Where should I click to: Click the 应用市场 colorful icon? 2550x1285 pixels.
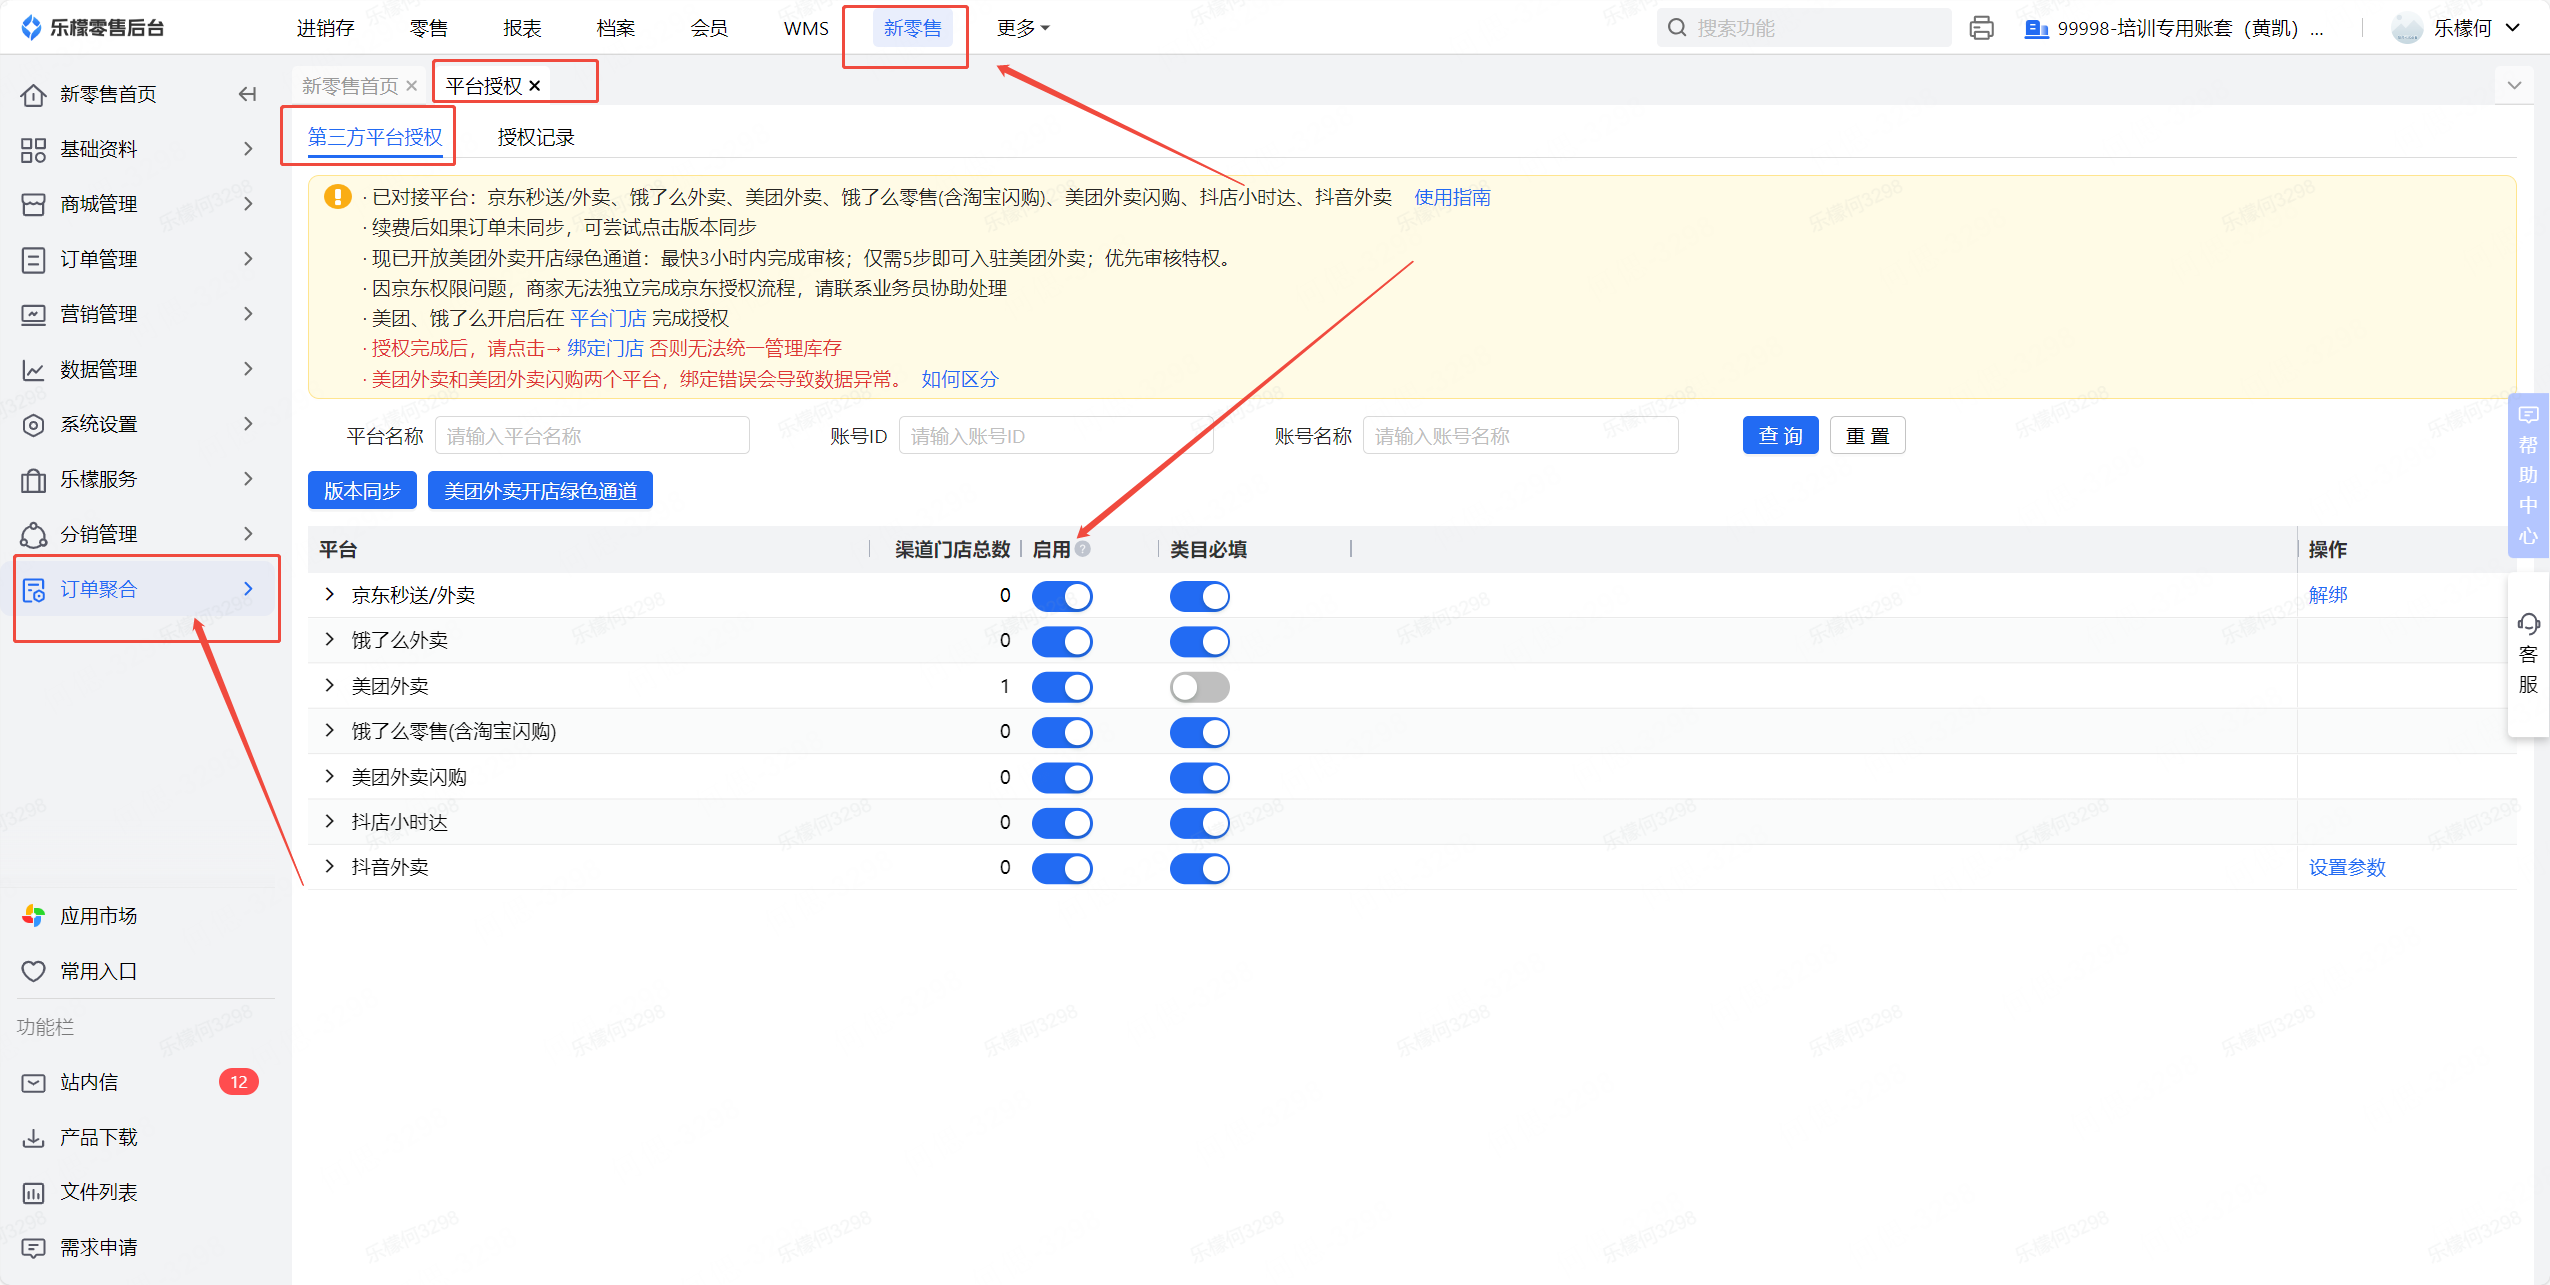(x=33, y=915)
